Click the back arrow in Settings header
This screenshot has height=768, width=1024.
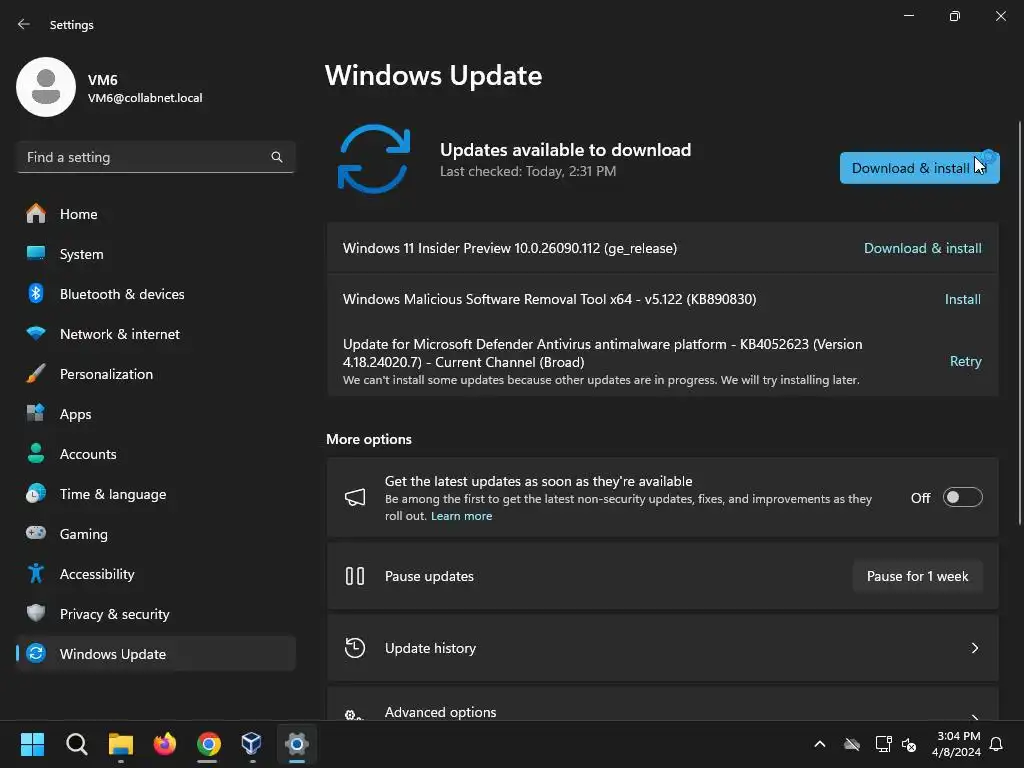[x=24, y=24]
